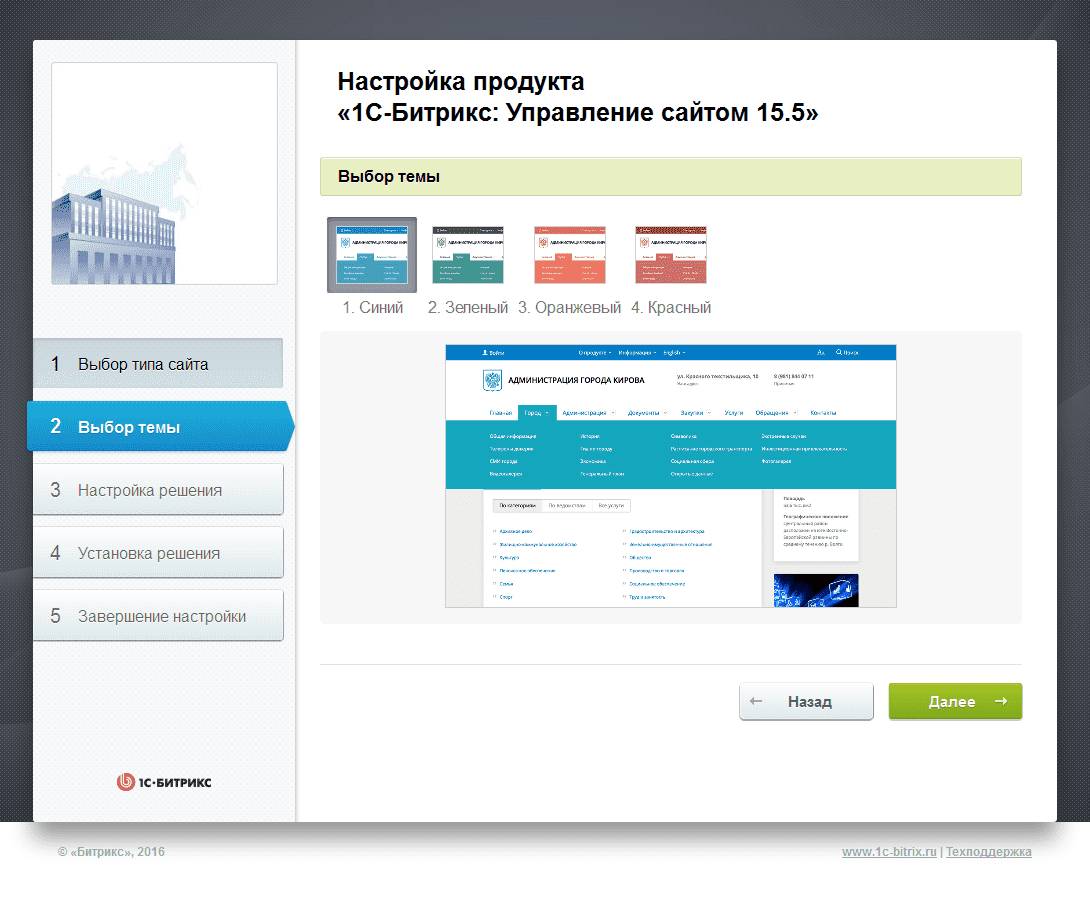Click the '3. Оранжевый' theme label
This screenshot has height=912, width=1090.
click(569, 307)
